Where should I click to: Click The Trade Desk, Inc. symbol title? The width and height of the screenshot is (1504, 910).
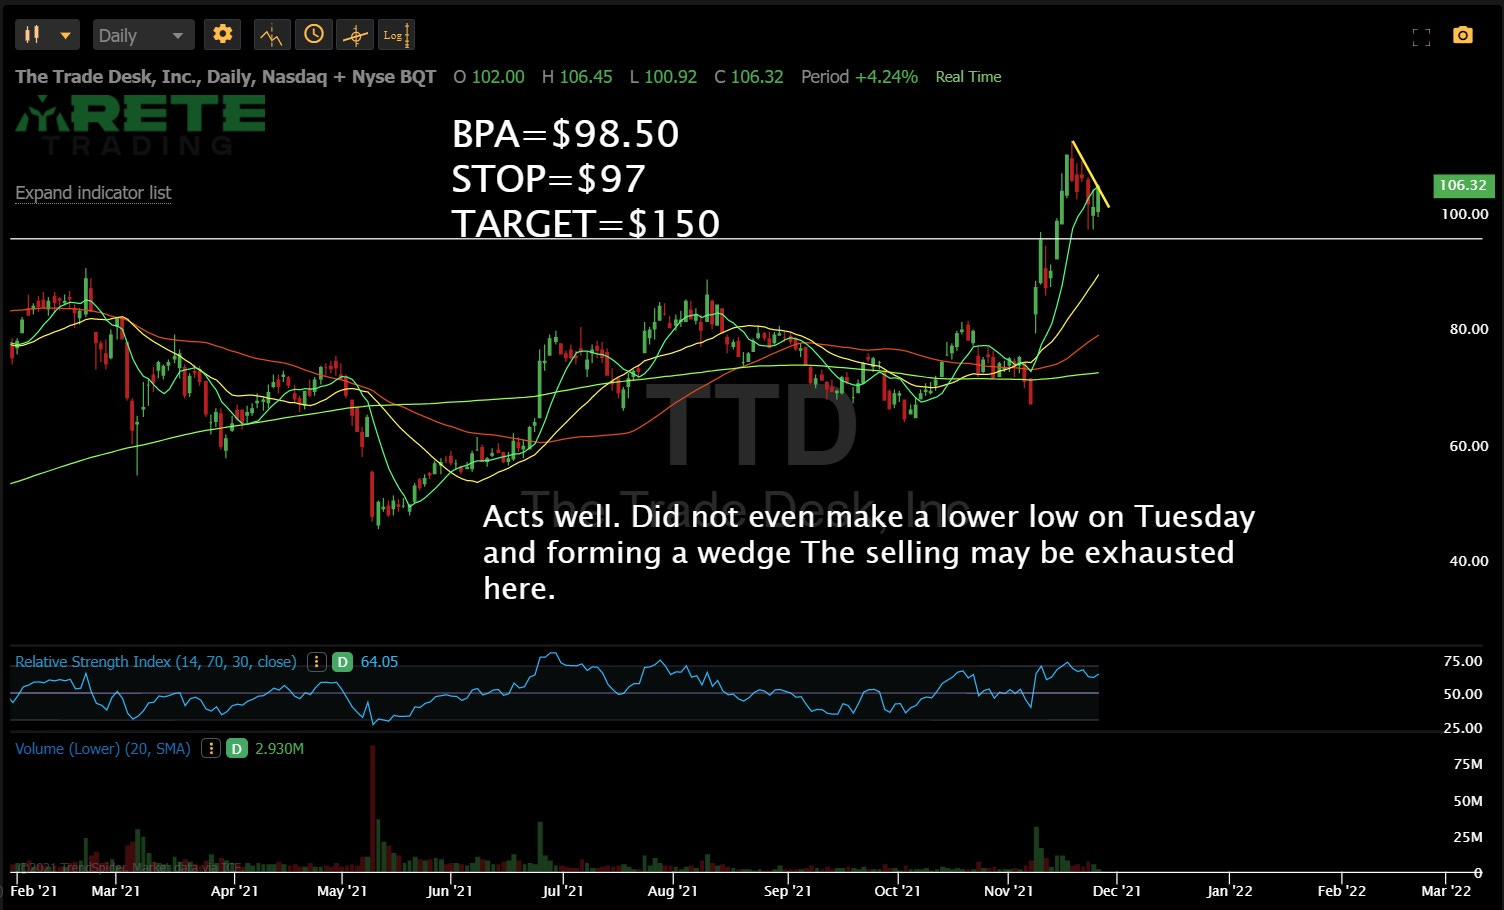[x=226, y=77]
